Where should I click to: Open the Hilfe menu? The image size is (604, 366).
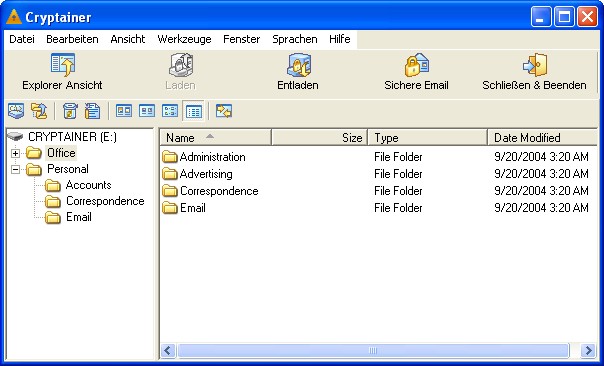340,39
